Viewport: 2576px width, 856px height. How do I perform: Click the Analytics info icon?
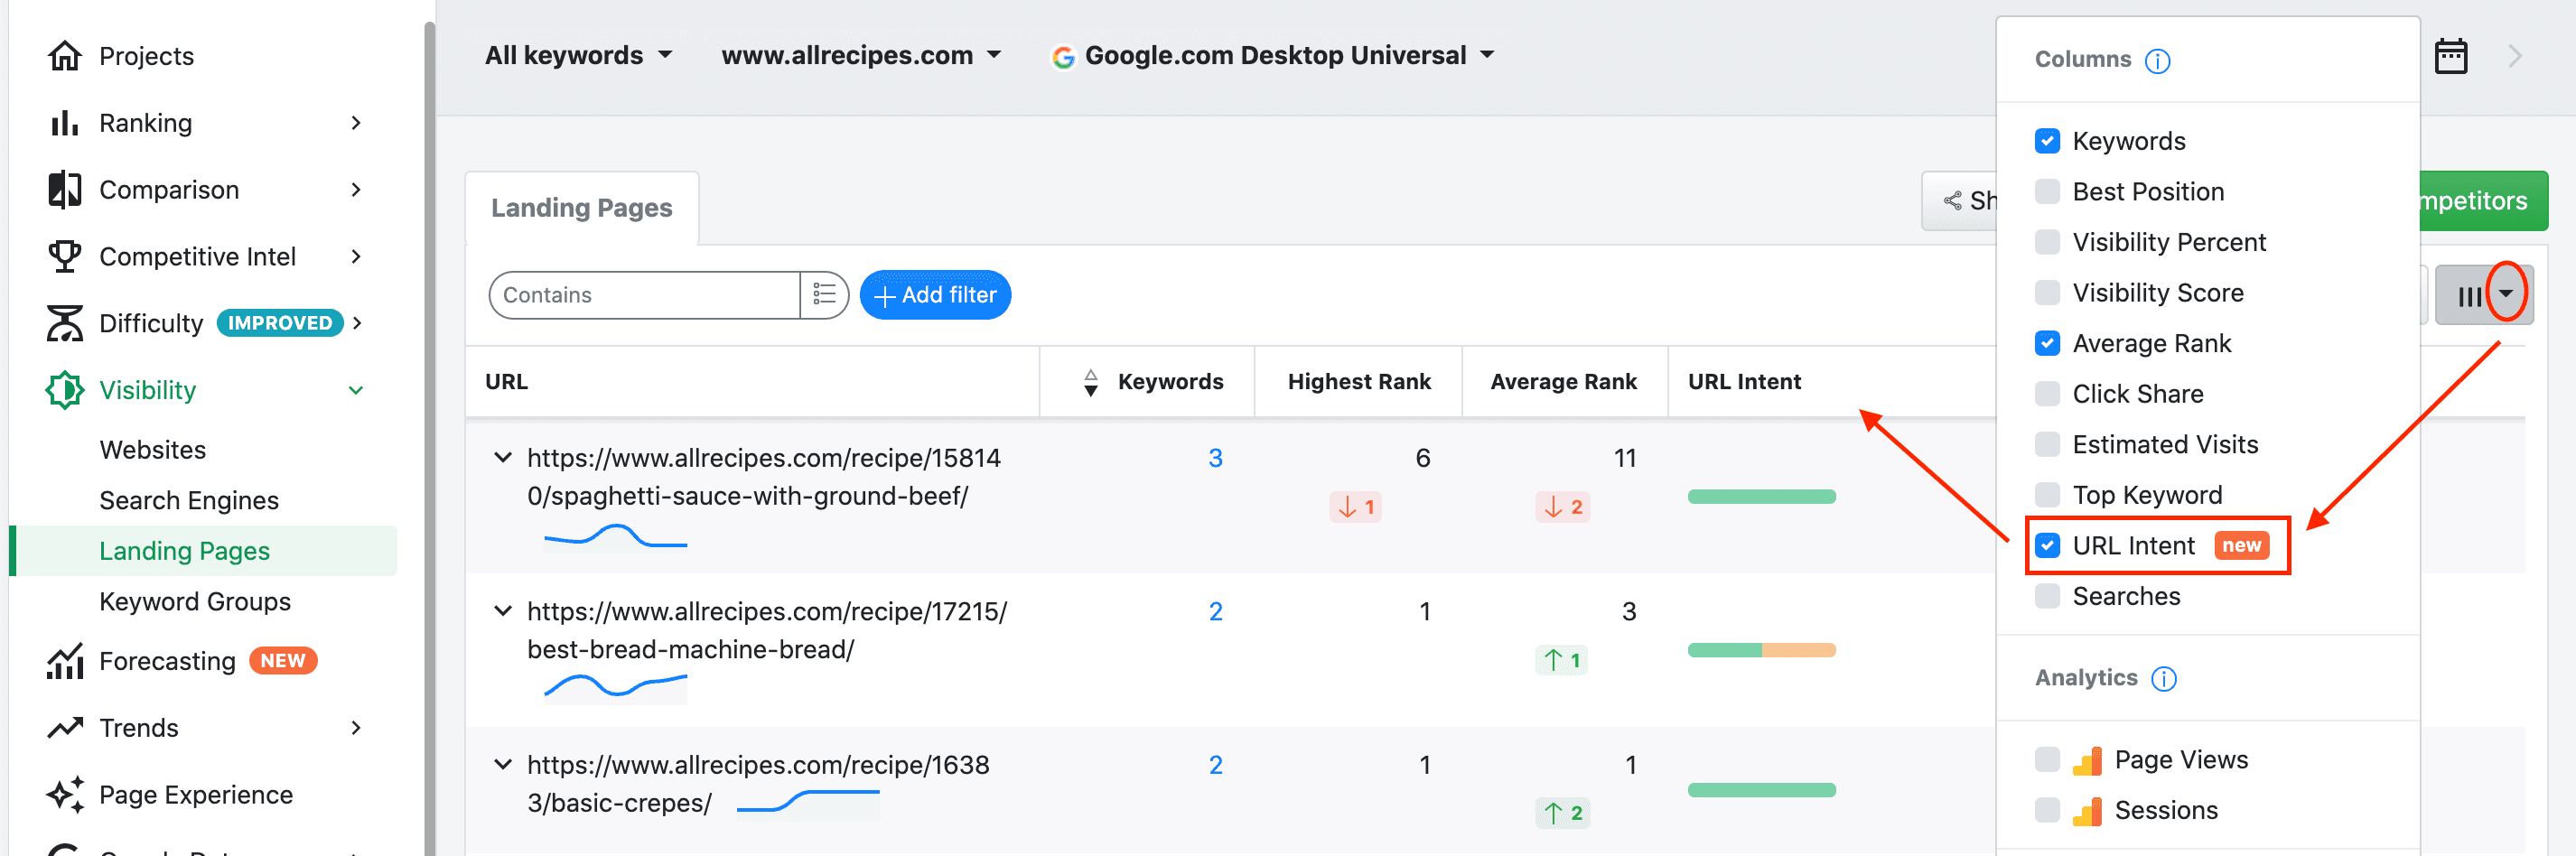pos(2163,679)
